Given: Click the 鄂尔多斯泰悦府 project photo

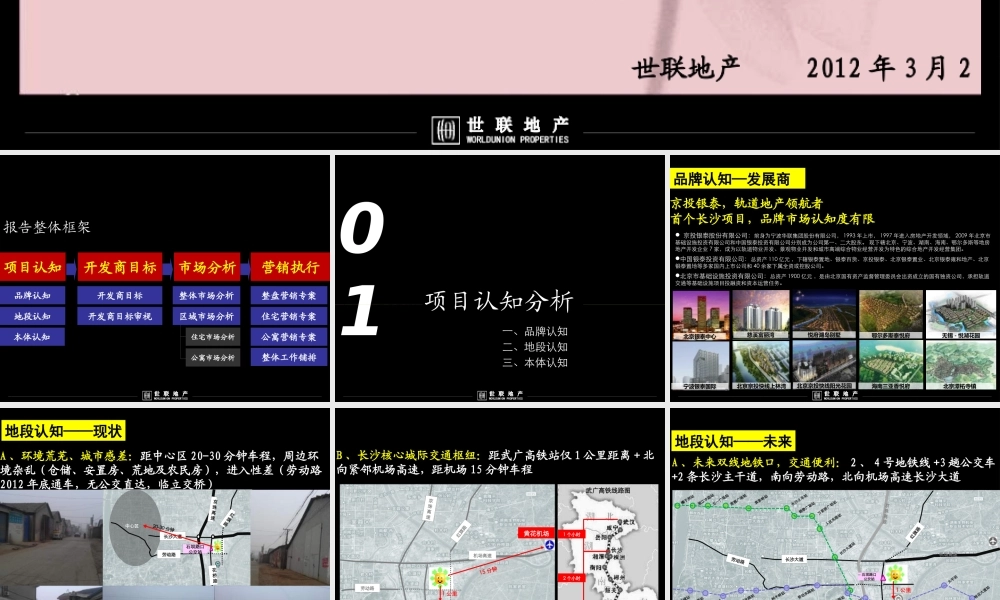Looking at the screenshot, I should point(890,314).
